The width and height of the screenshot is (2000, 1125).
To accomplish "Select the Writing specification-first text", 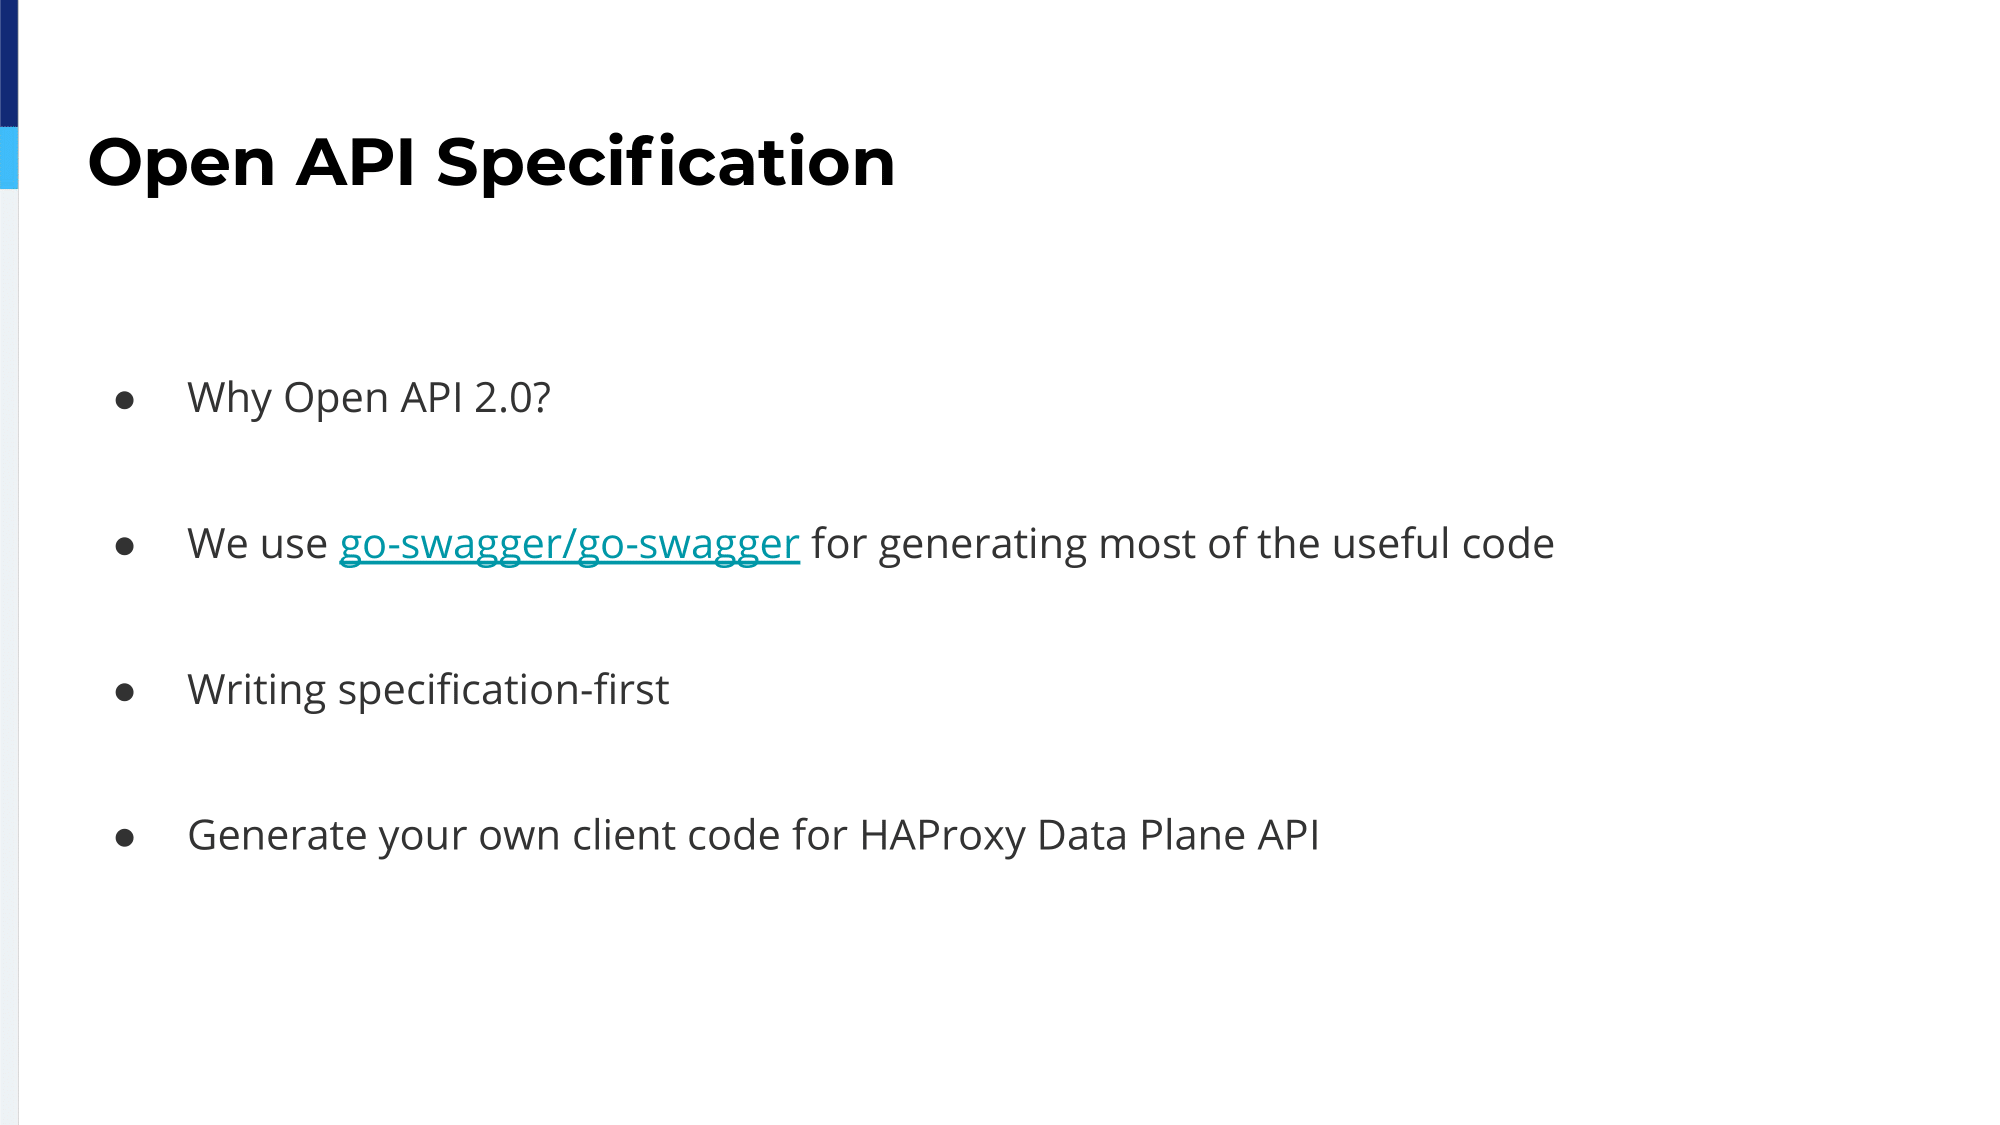I will click(x=428, y=691).
